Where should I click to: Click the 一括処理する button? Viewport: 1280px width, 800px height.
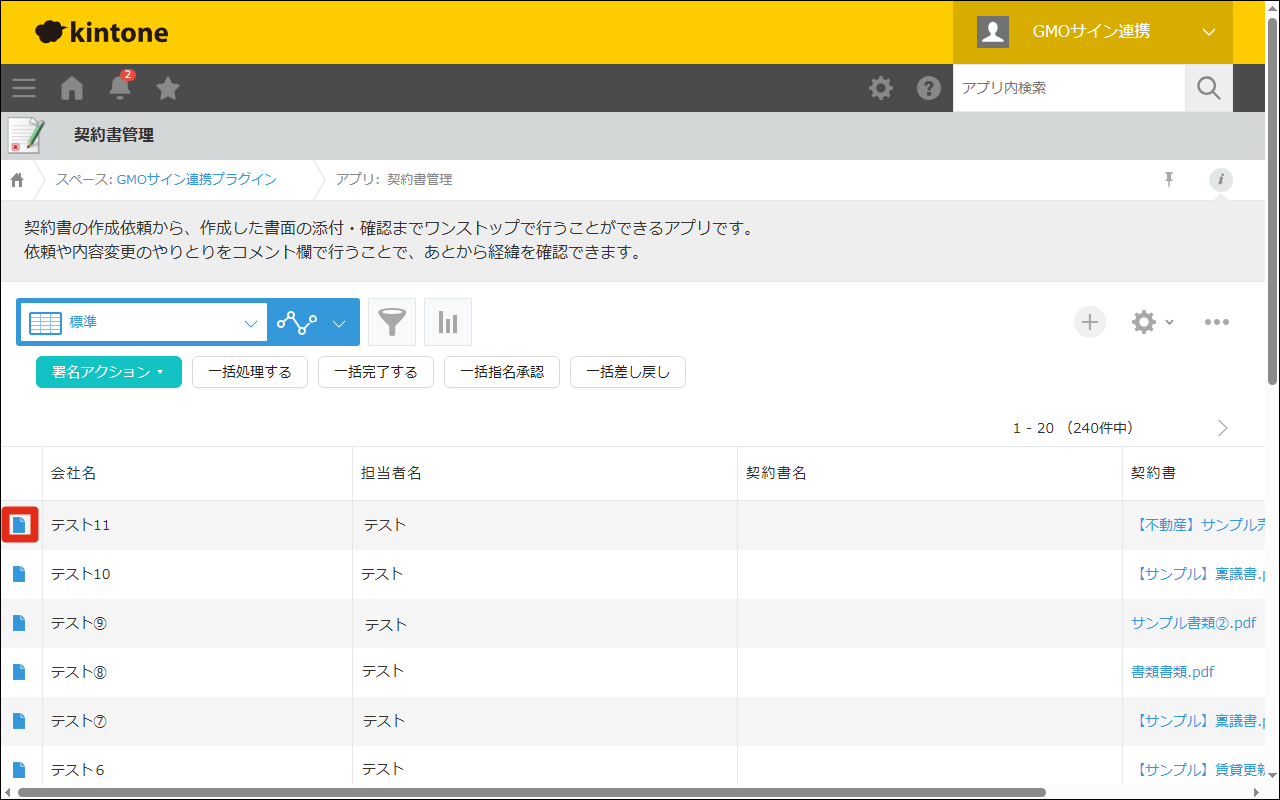coord(250,372)
